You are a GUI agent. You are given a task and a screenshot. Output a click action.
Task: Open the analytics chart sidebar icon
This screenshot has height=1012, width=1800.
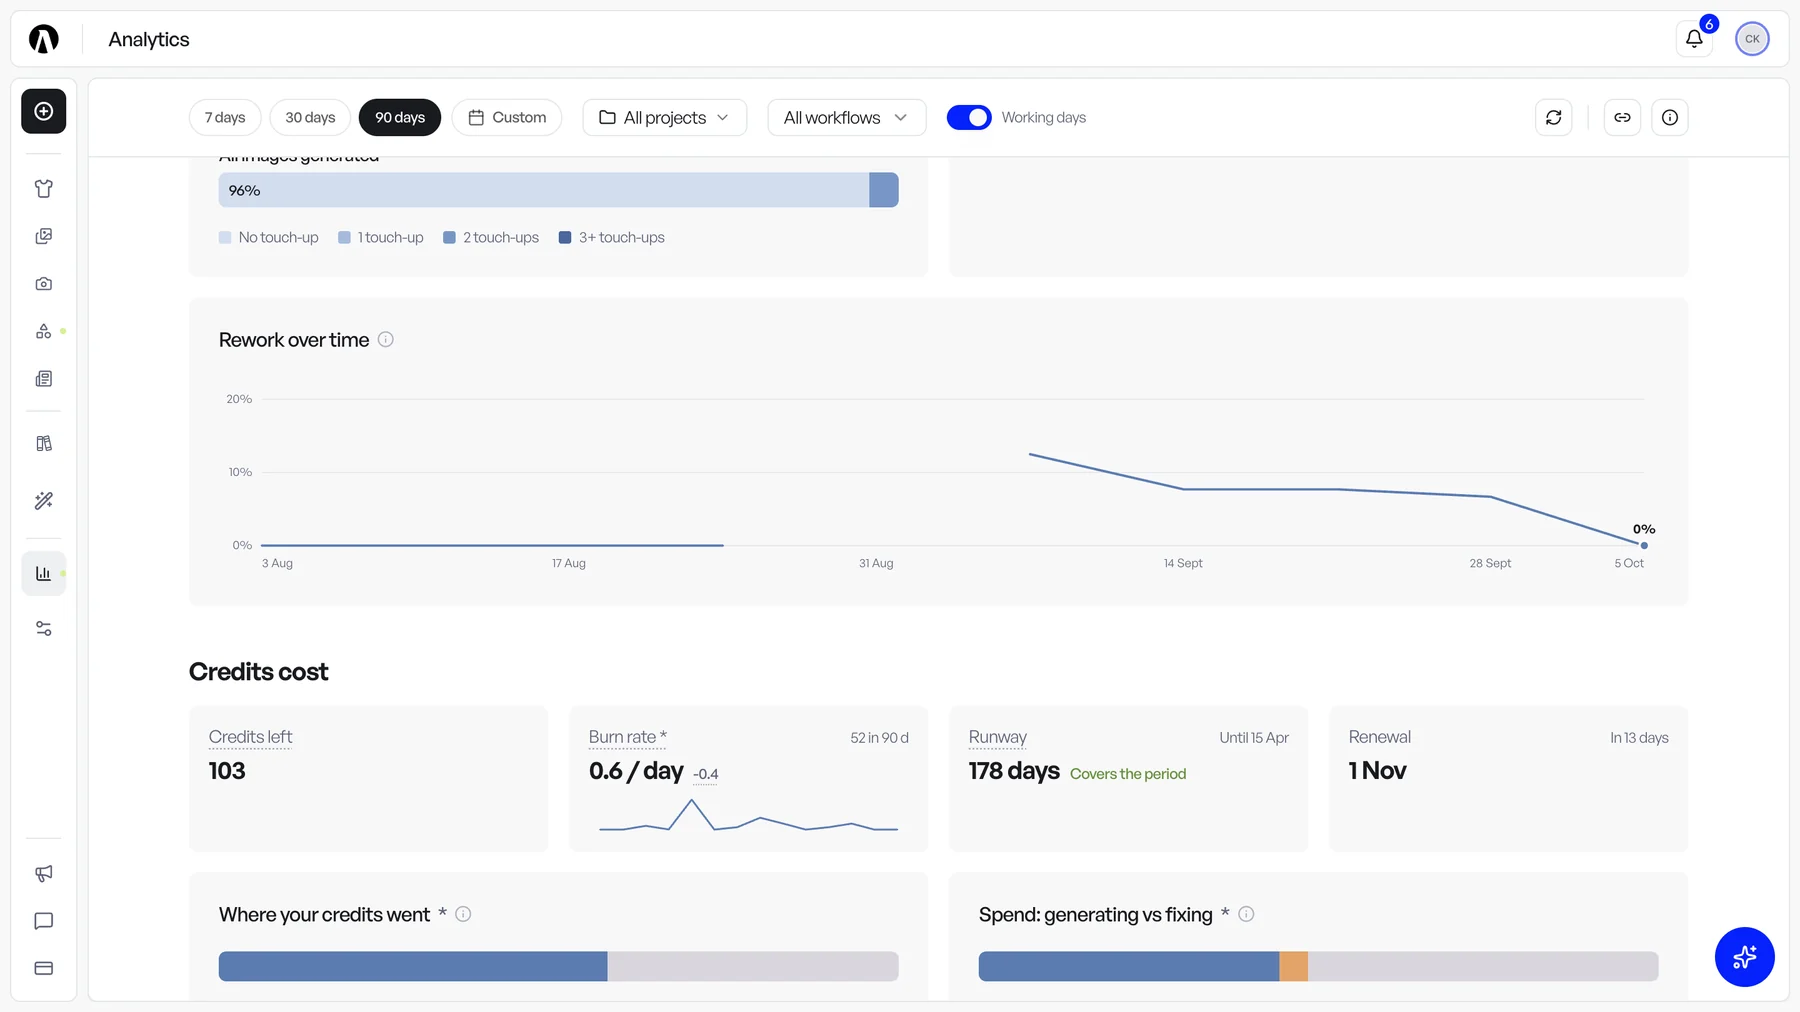point(44,573)
